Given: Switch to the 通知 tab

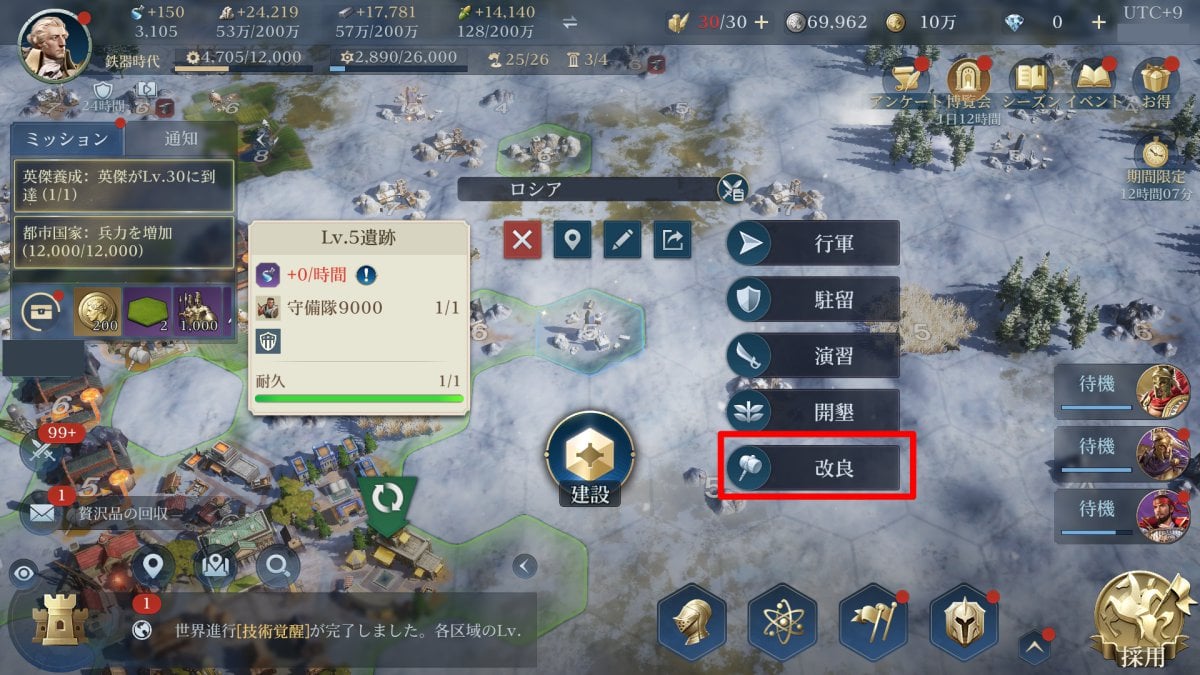Looking at the screenshot, I should (x=181, y=140).
